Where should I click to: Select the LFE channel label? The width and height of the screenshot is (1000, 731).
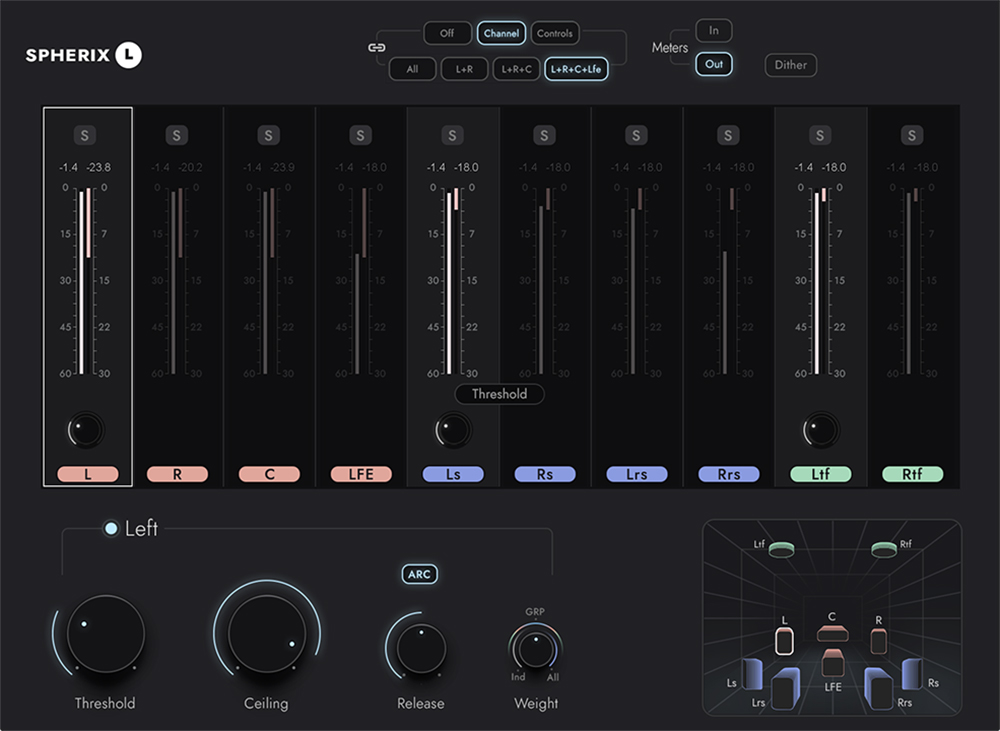pos(361,474)
